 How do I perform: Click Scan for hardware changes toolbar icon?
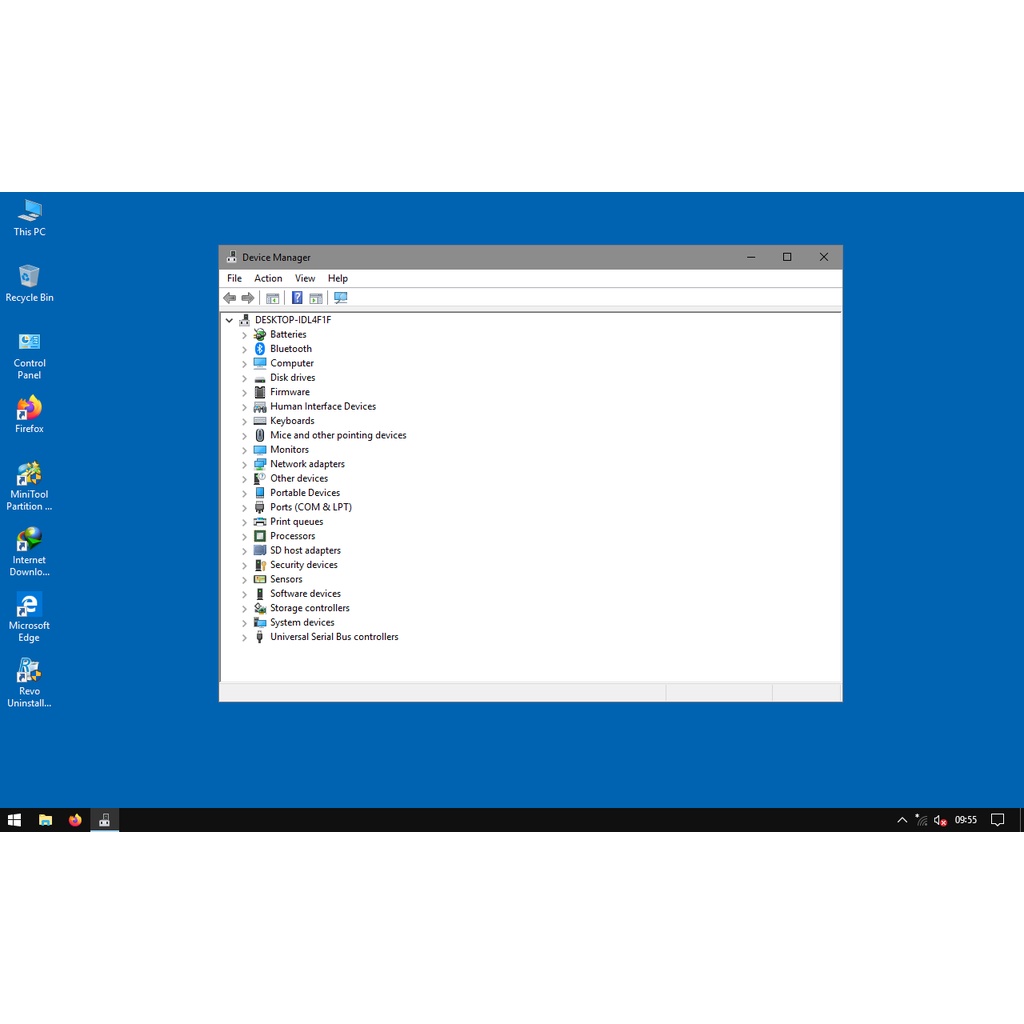[341, 298]
